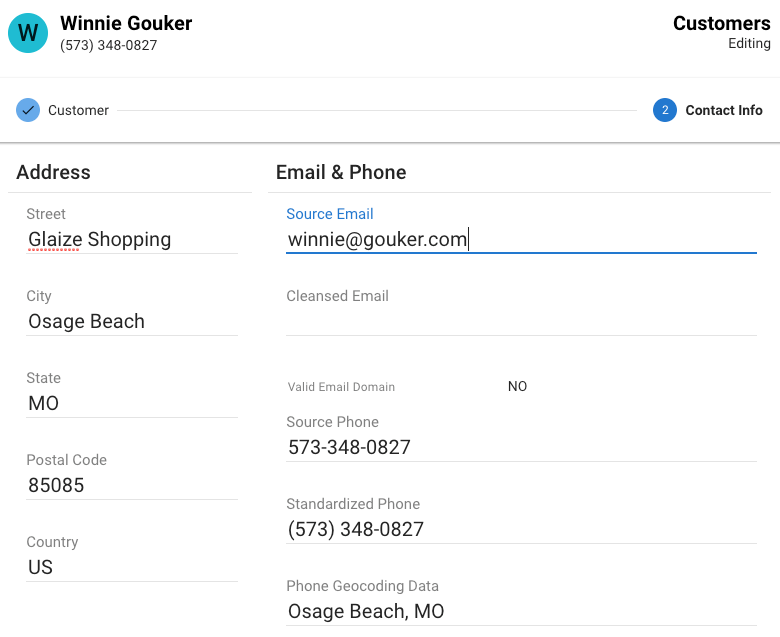Click the Street input field
The width and height of the screenshot is (780, 637).
click(132, 240)
